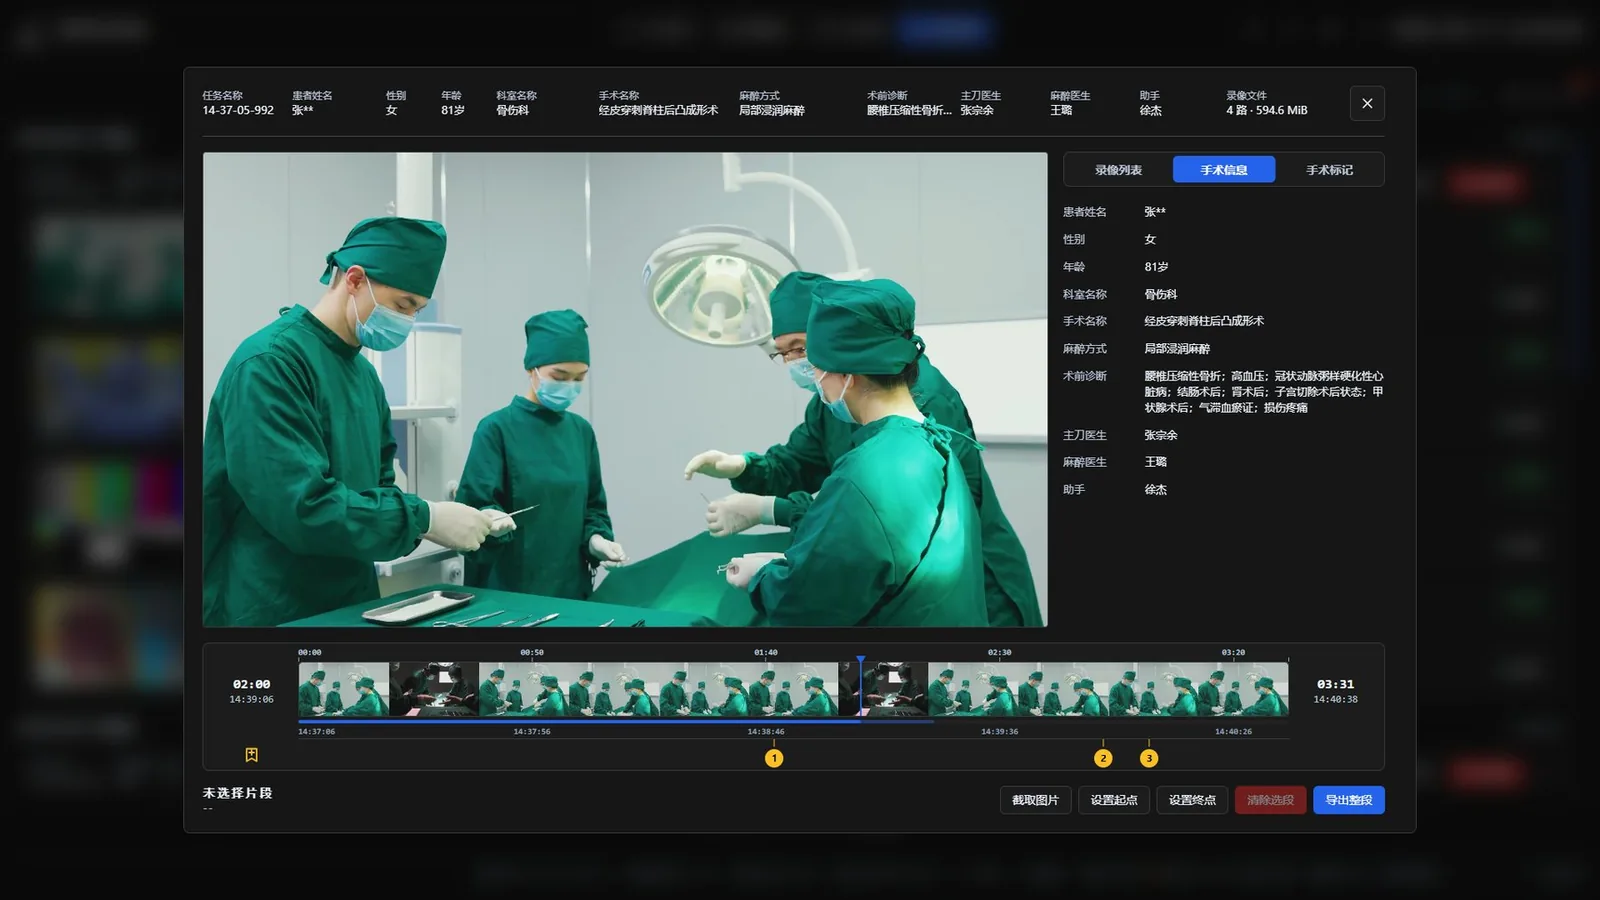Click the 设置终点 button
The width and height of the screenshot is (1600, 900).
click(1192, 800)
